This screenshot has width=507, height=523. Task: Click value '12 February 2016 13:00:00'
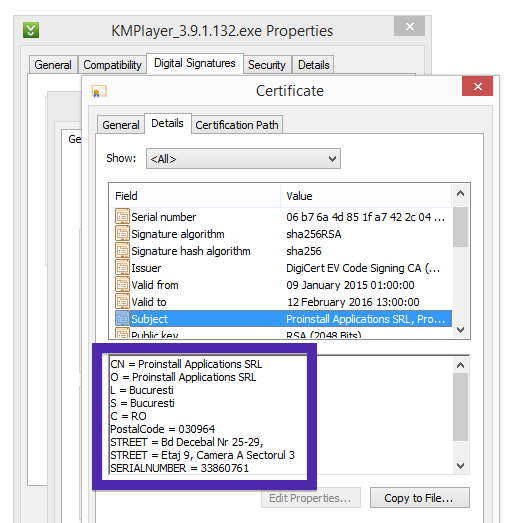tap(353, 302)
